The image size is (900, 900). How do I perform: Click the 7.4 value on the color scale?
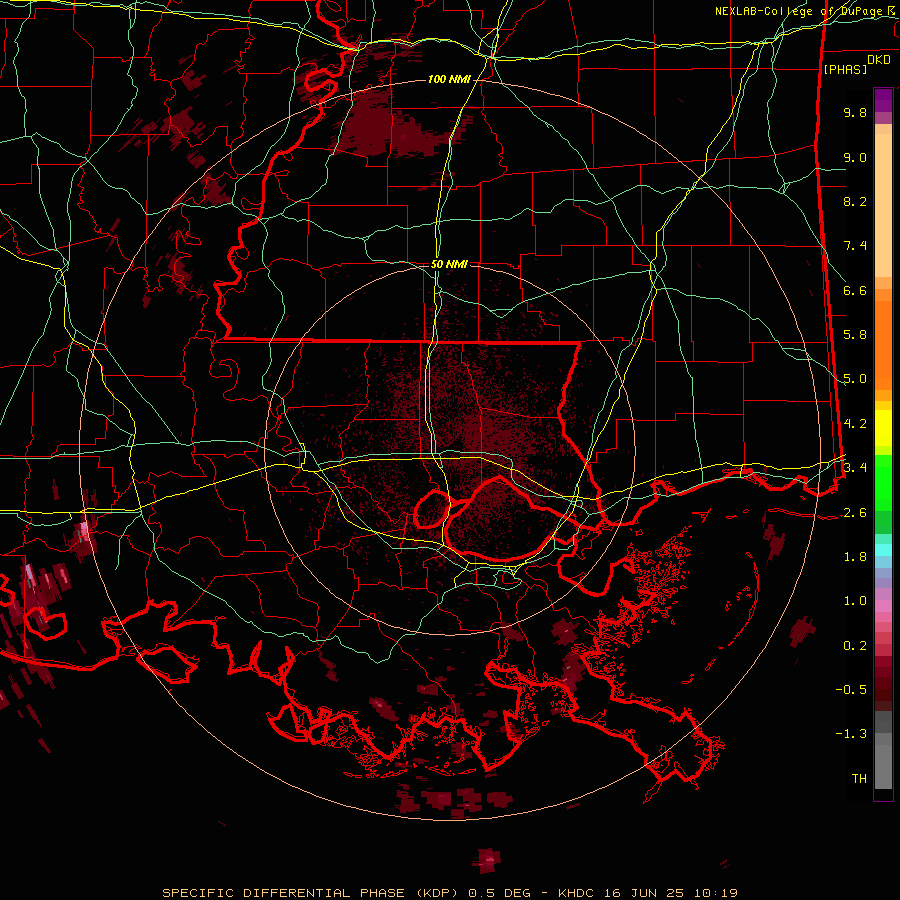855,246
